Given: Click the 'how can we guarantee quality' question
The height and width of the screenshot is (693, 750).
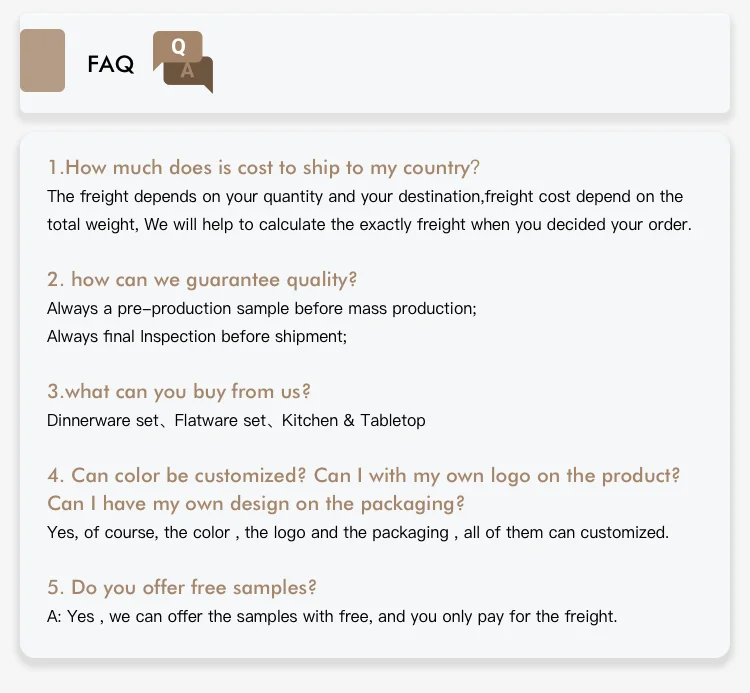Looking at the screenshot, I should coord(202,279).
